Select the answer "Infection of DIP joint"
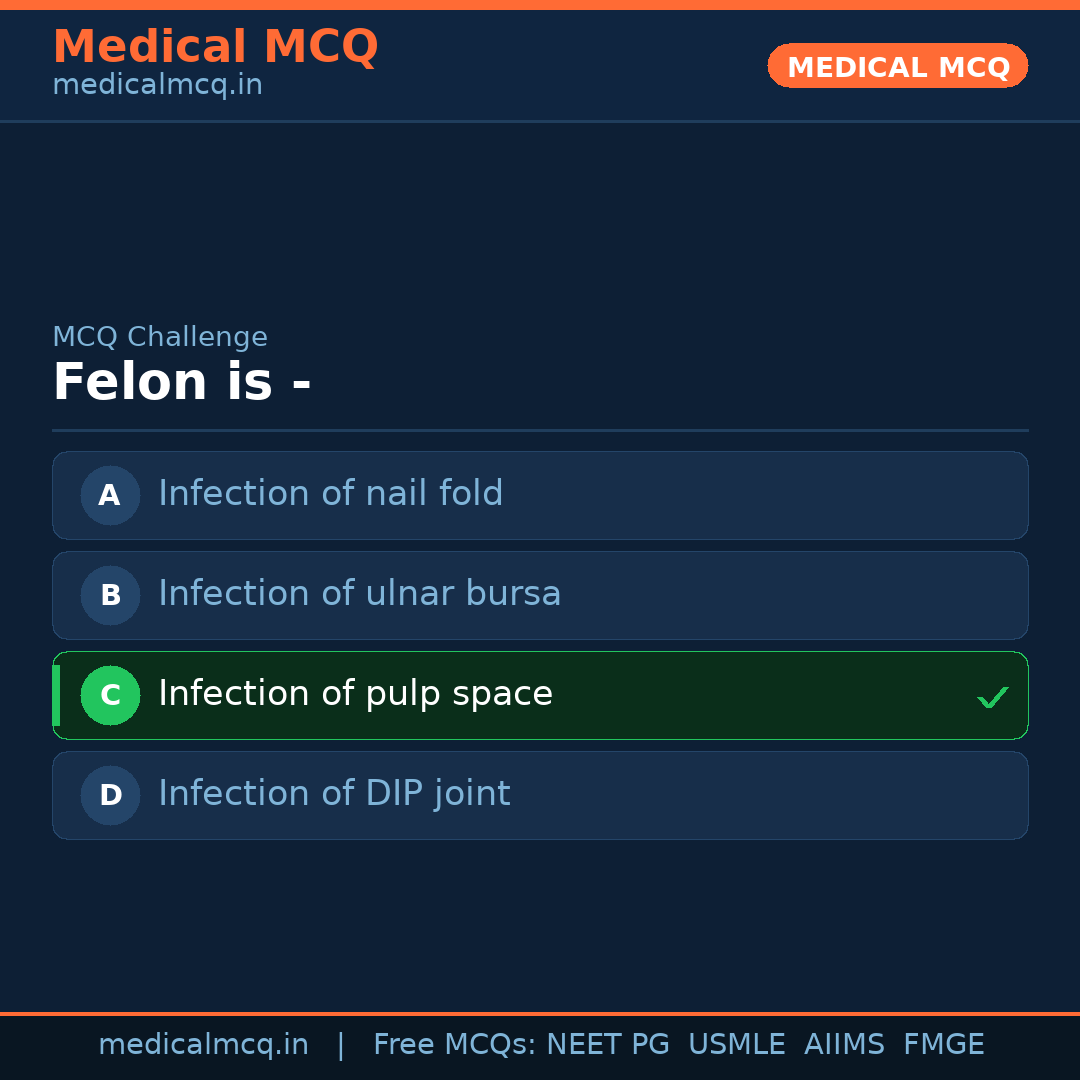The image size is (1080, 1080). click(334, 794)
